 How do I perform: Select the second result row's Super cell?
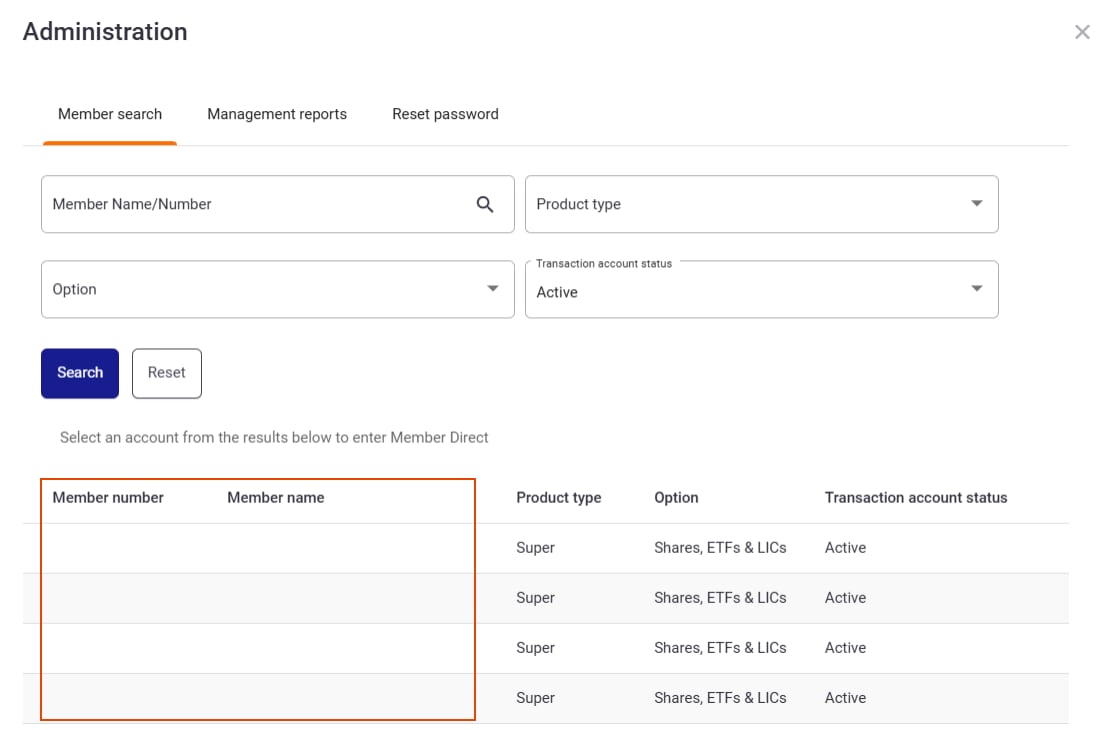pos(535,598)
